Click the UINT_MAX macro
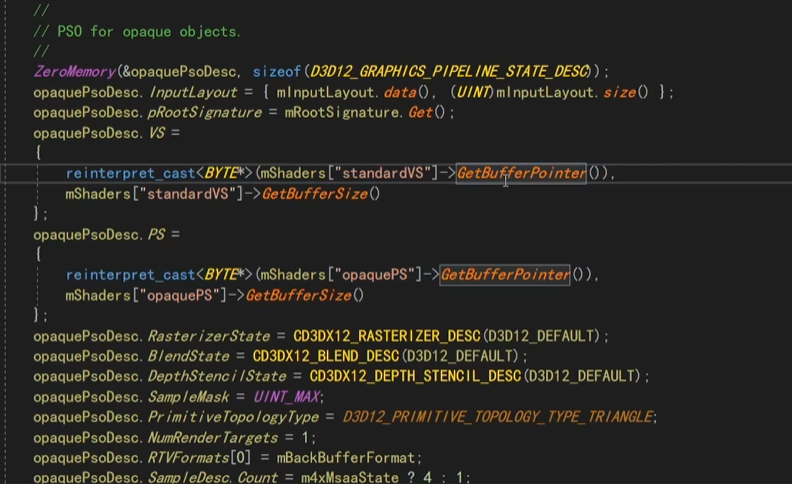792x484 pixels. [286, 397]
